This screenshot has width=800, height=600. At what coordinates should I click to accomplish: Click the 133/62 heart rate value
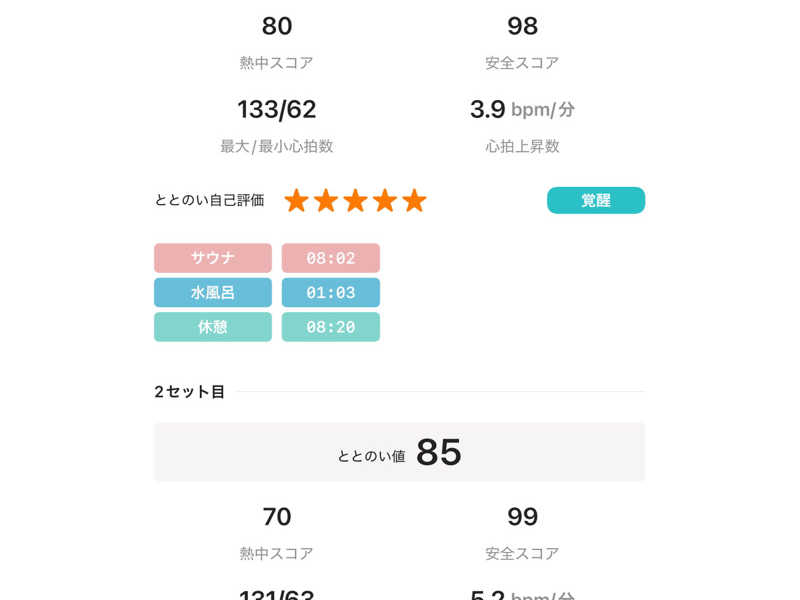277,109
